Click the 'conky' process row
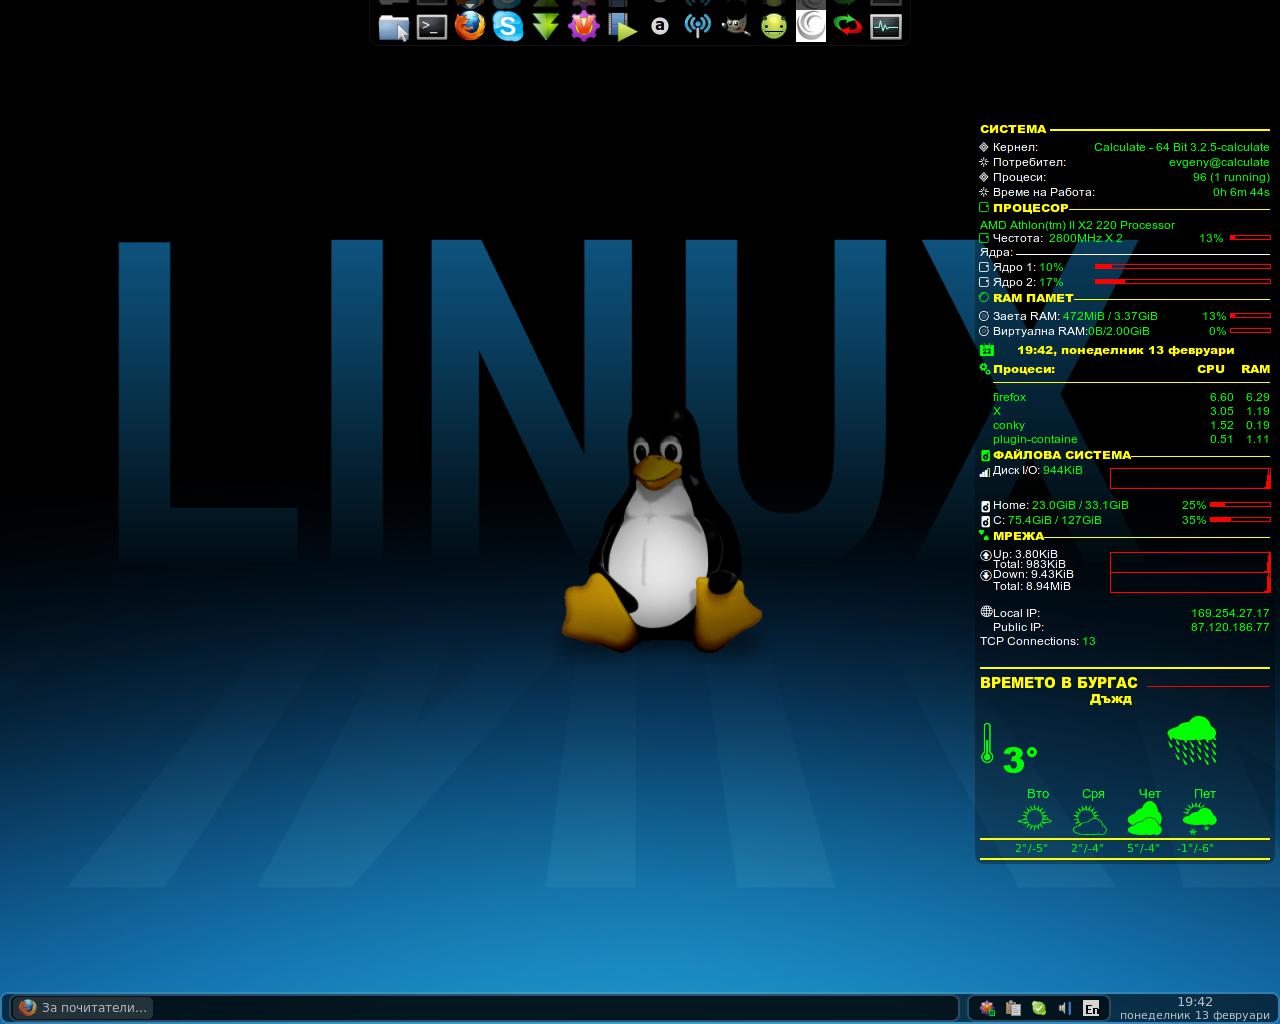Viewport: 1280px width, 1024px height. pyautogui.click(x=1130, y=425)
